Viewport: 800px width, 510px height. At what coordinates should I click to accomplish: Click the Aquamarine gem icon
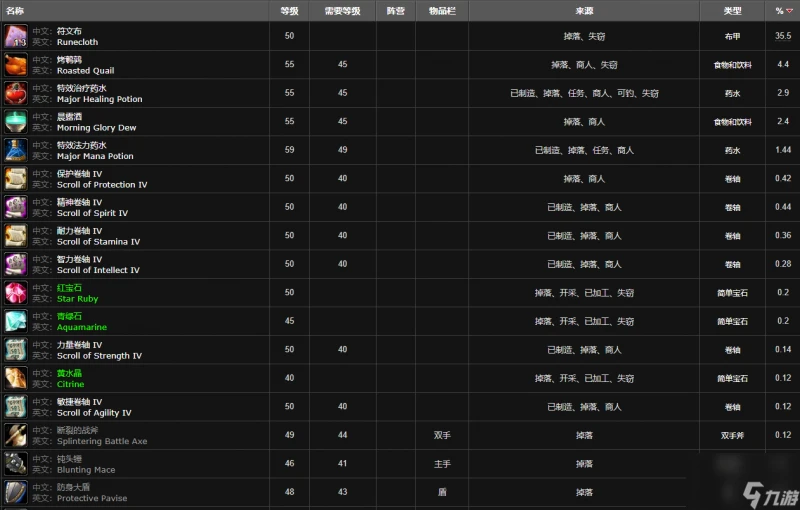pos(16,322)
